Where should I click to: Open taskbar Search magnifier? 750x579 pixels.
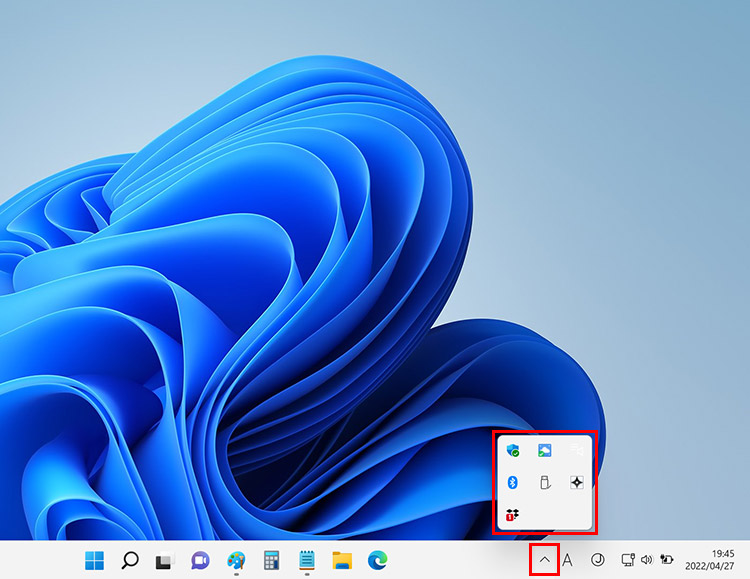tap(129, 560)
